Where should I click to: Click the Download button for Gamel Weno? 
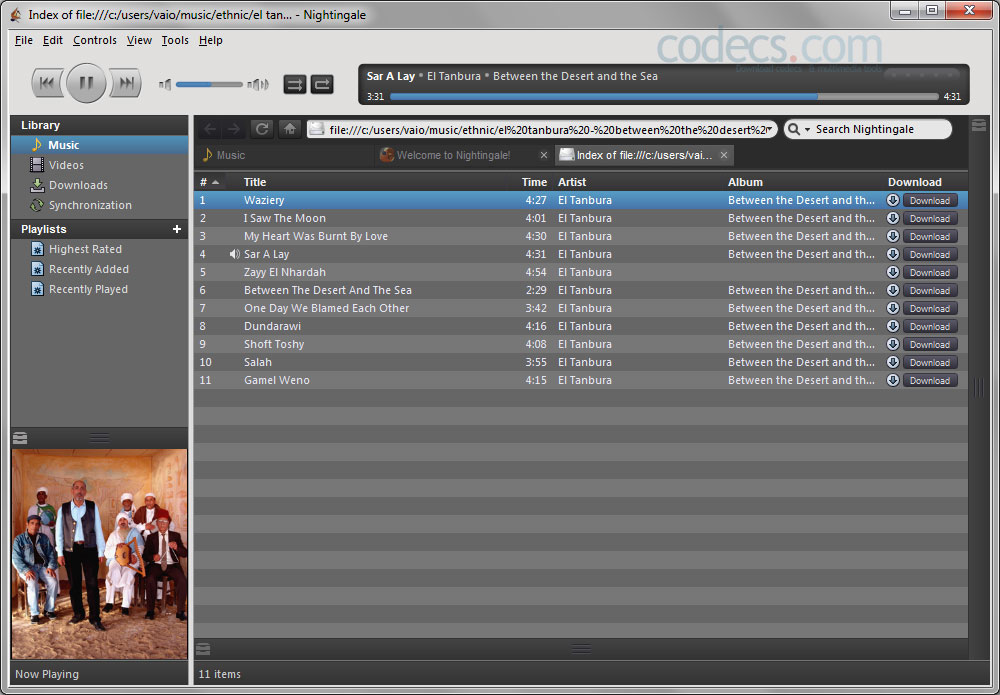tap(930, 381)
